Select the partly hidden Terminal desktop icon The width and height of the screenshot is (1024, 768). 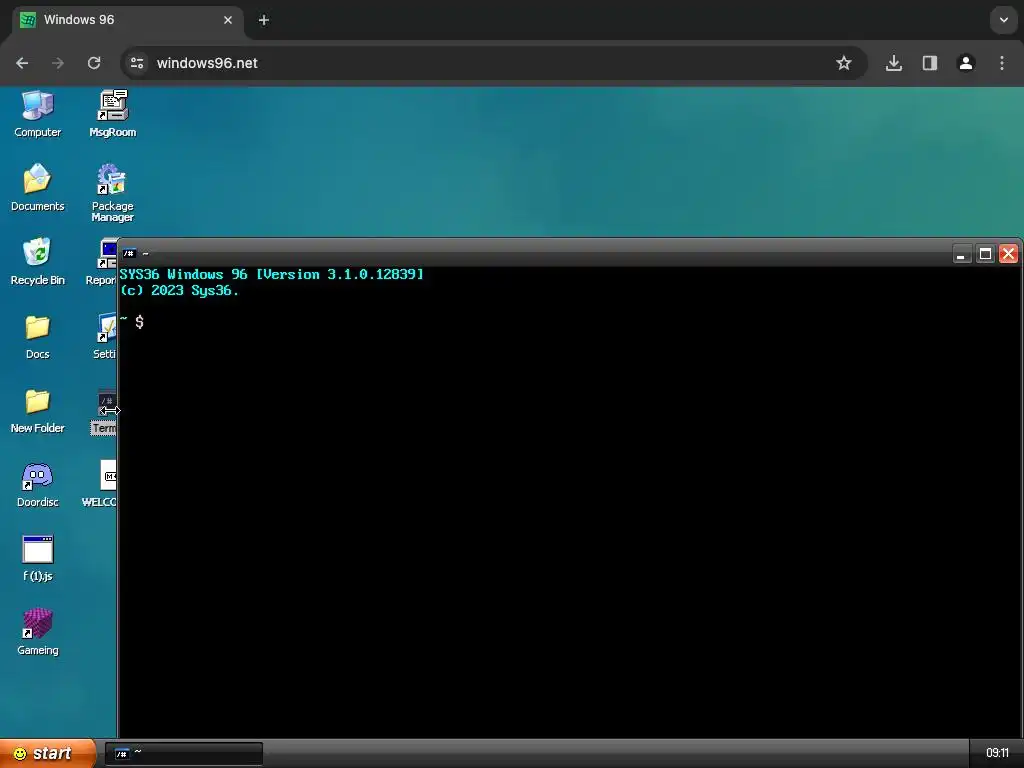click(x=104, y=411)
